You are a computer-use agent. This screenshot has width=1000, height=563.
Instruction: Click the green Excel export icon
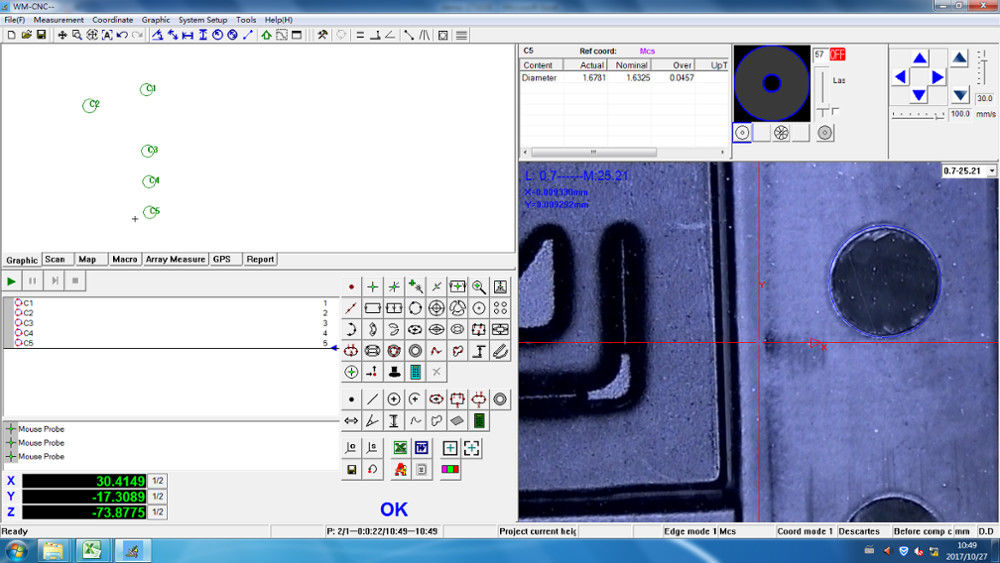[400, 448]
